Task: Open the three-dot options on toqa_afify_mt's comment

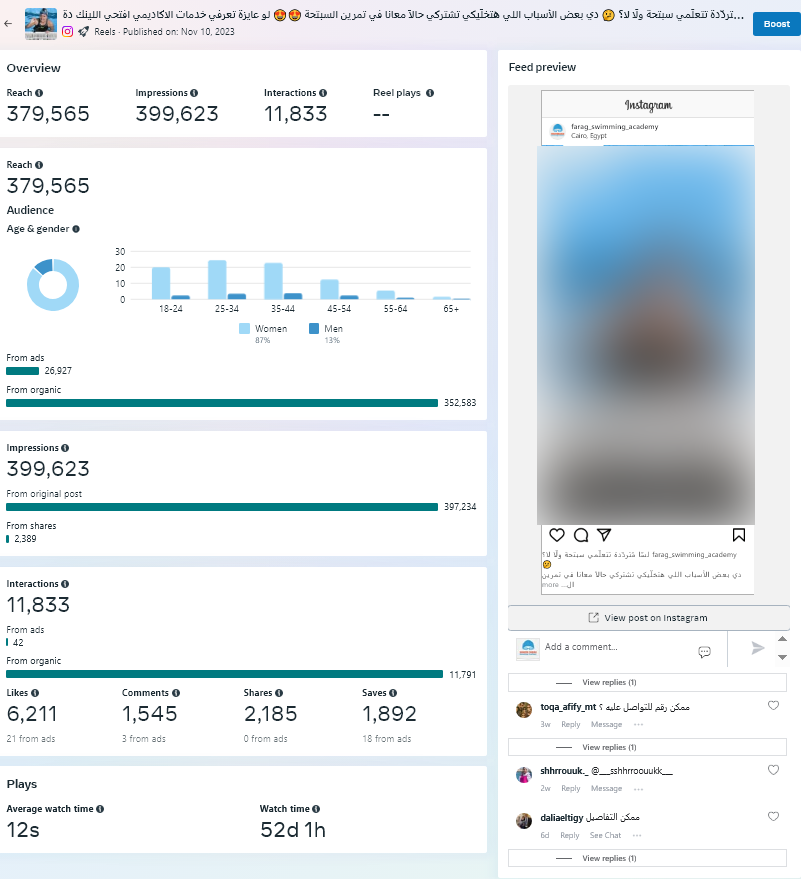Action: coord(638,724)
